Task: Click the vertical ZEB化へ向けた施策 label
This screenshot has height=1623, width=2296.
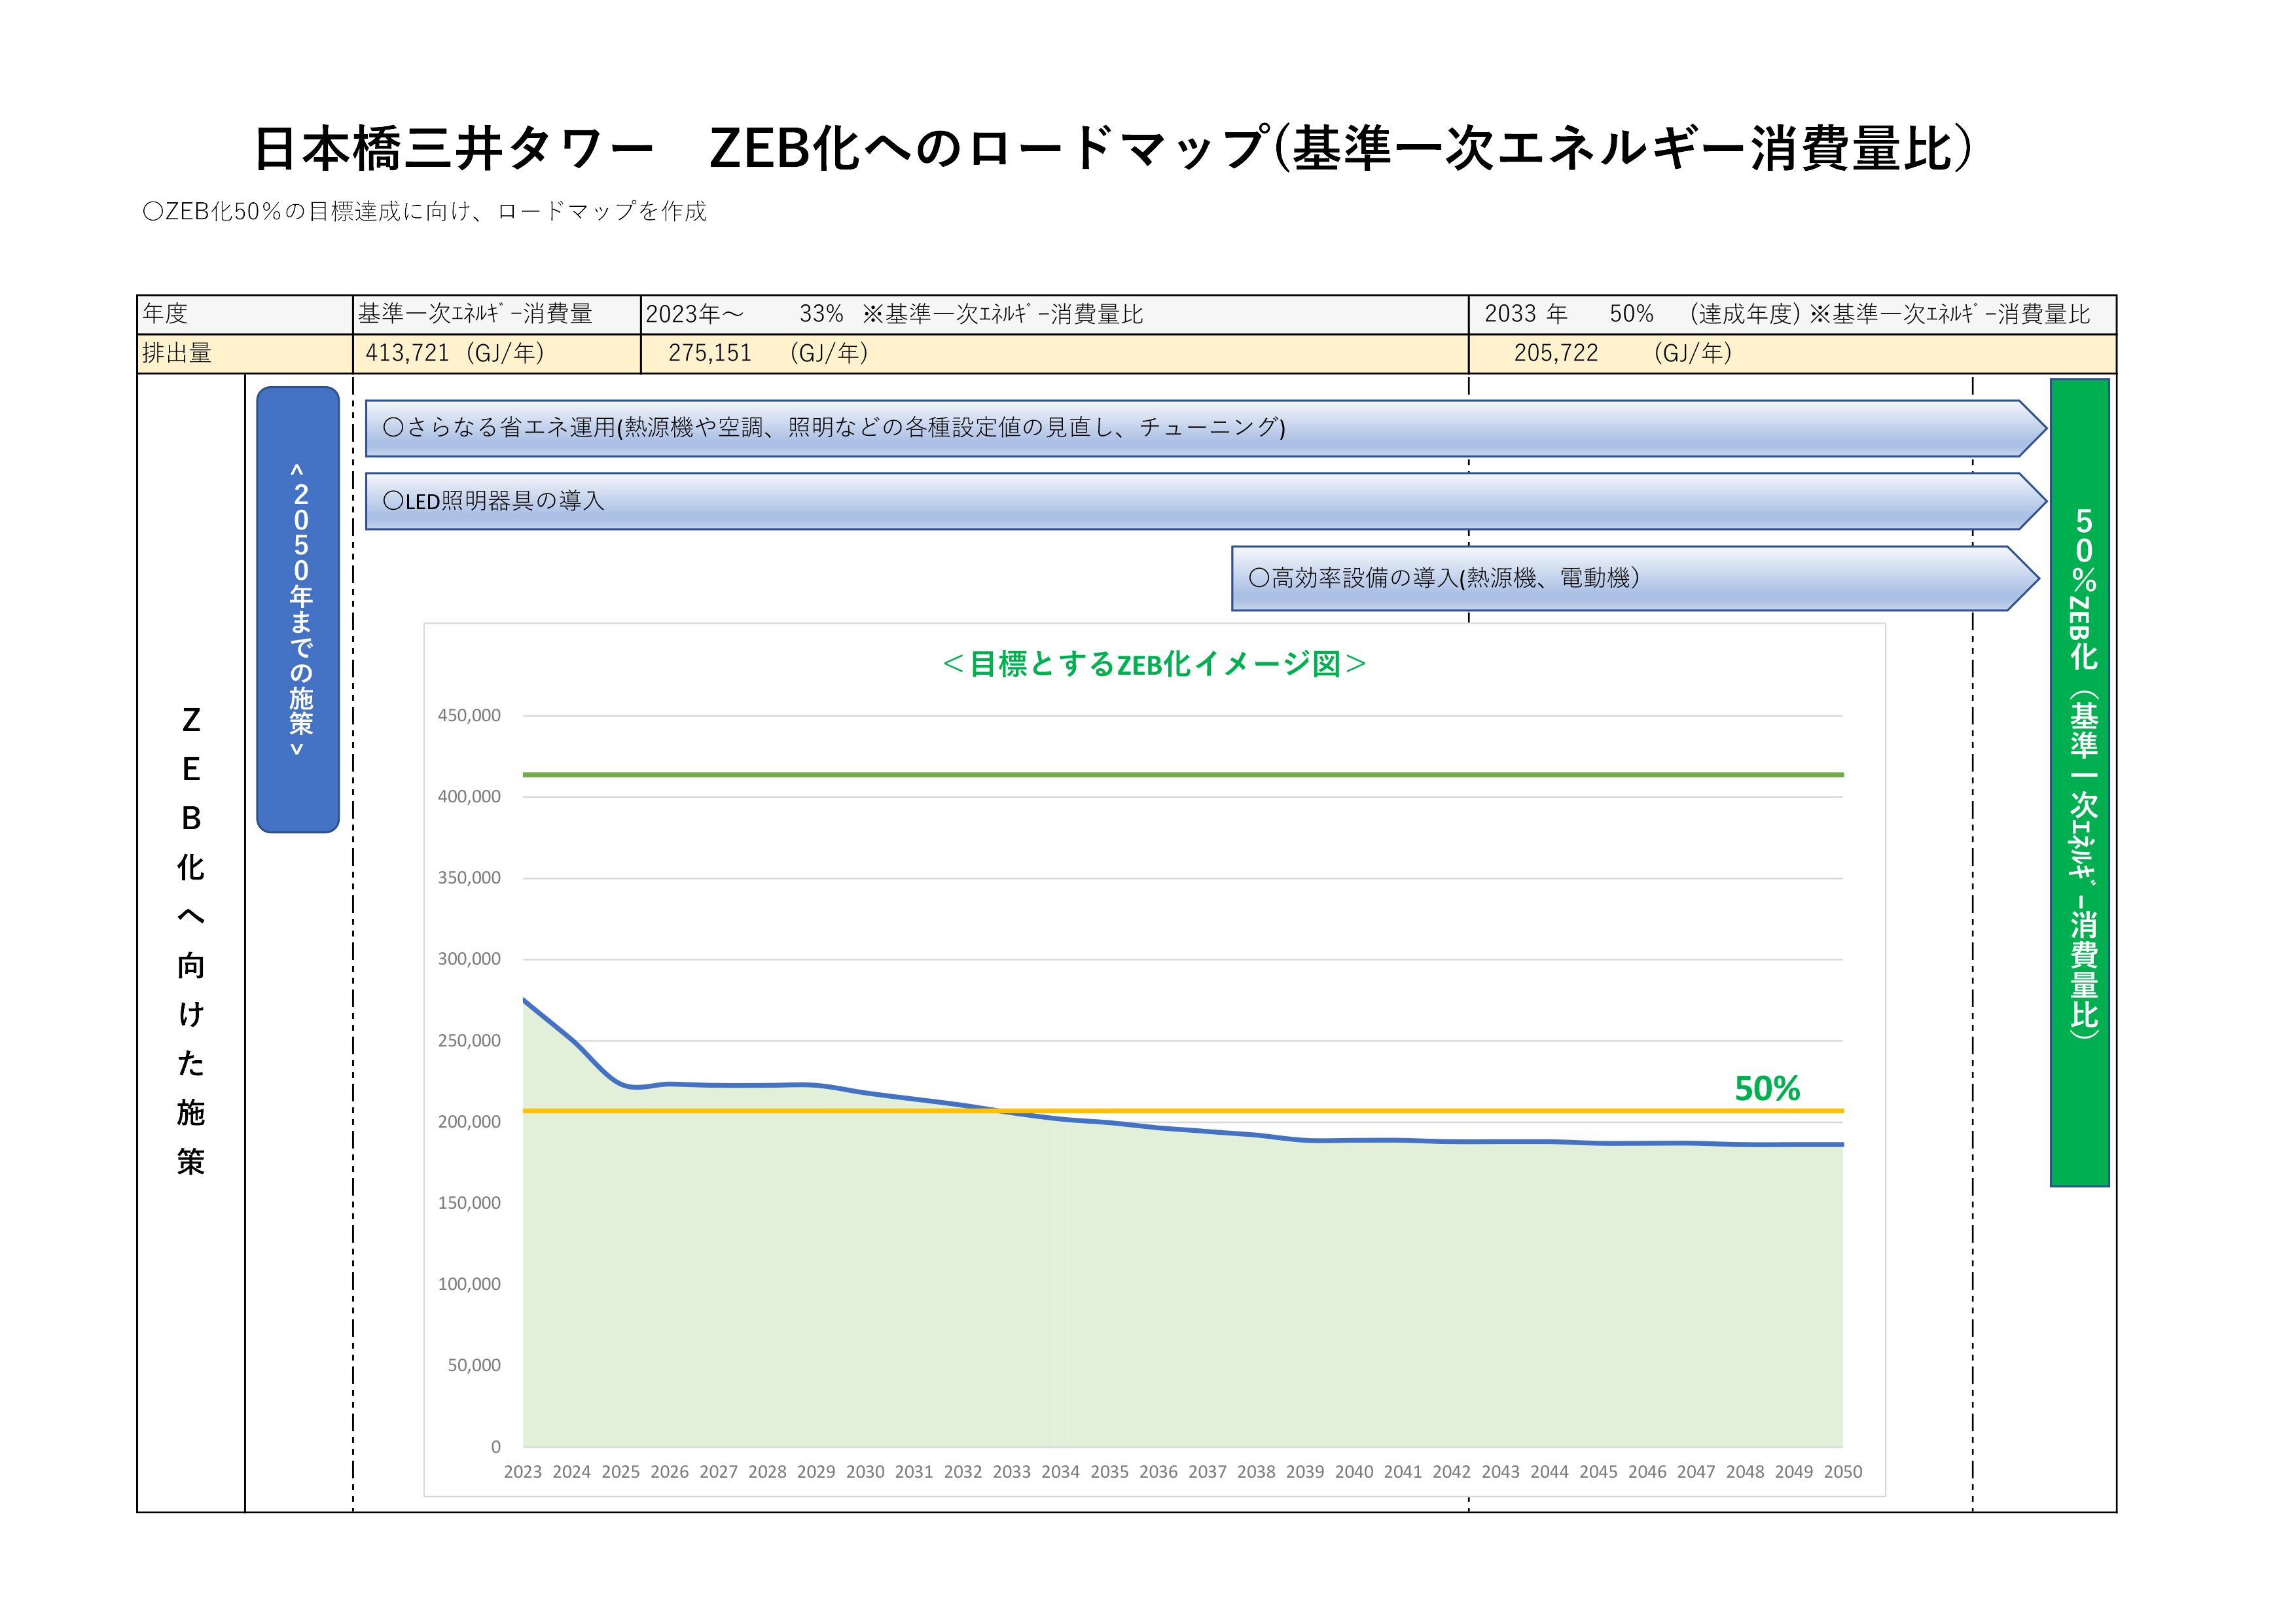Action: pyautogui.click(x=191, y=940)
